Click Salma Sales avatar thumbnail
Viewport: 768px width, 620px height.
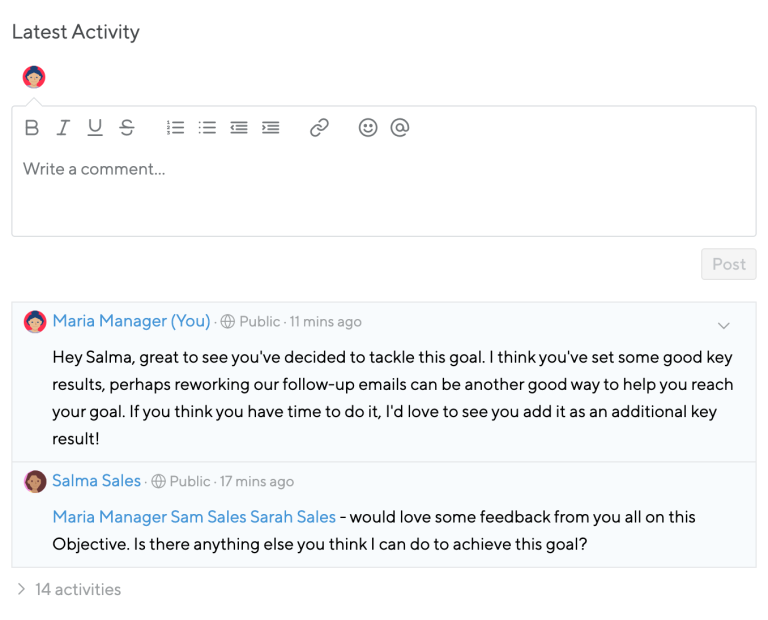click(x=35, y=481)
